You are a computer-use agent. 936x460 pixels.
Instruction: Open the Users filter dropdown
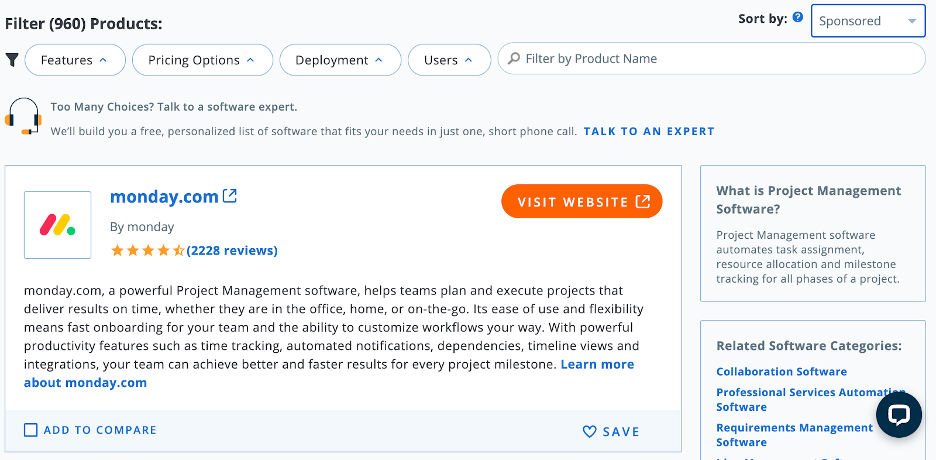(449, 60)
